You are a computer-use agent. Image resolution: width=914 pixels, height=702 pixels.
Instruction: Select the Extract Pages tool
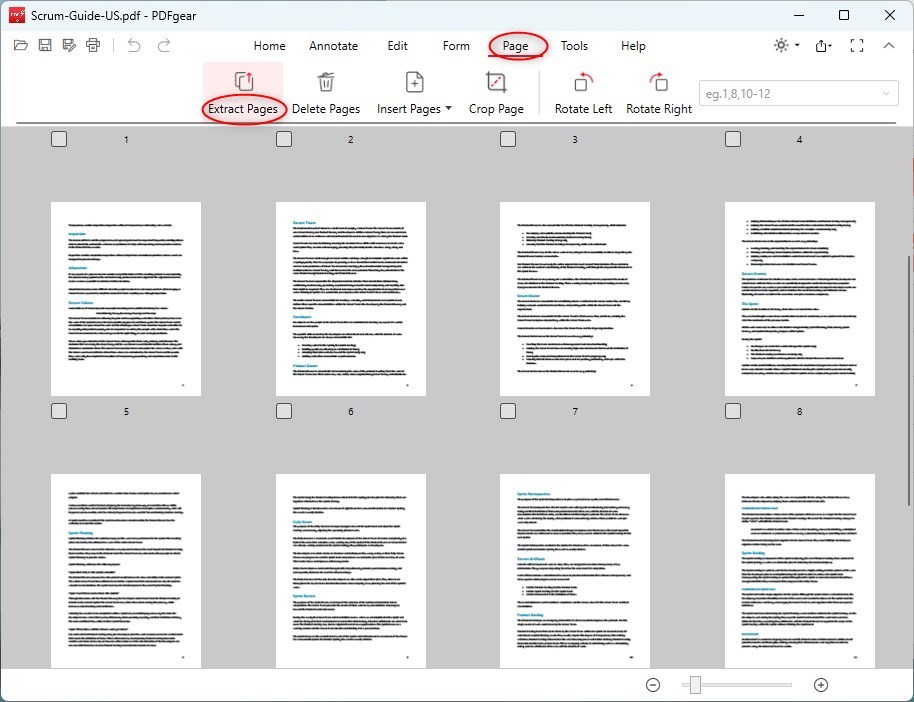pyautogui.click(x=243, y=90)
